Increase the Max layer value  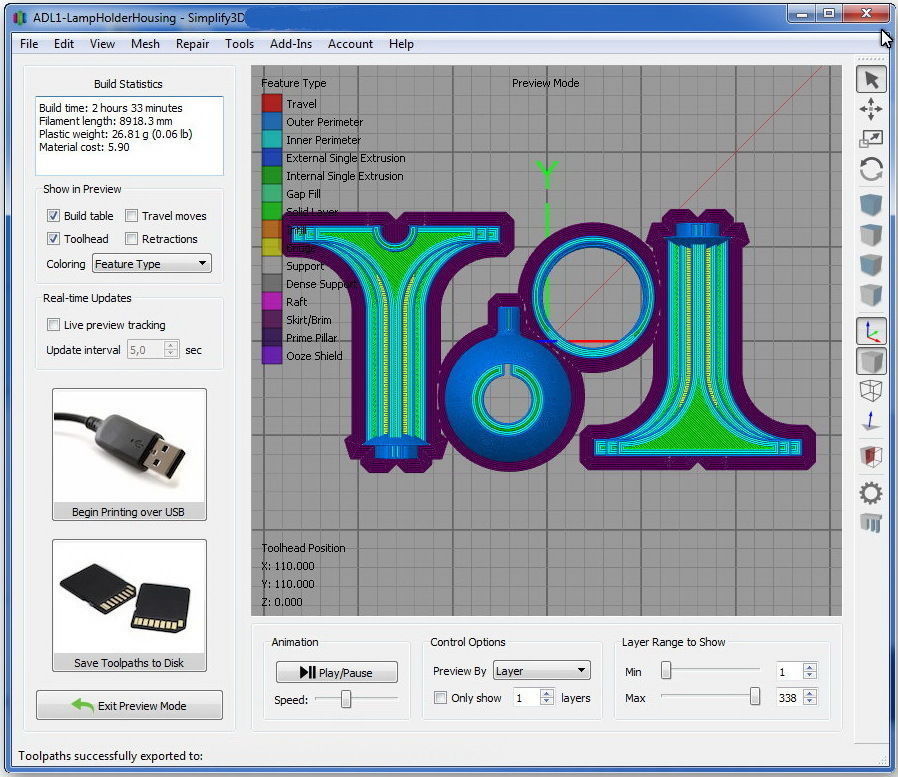pyautogui.click(x=810, y=693)
